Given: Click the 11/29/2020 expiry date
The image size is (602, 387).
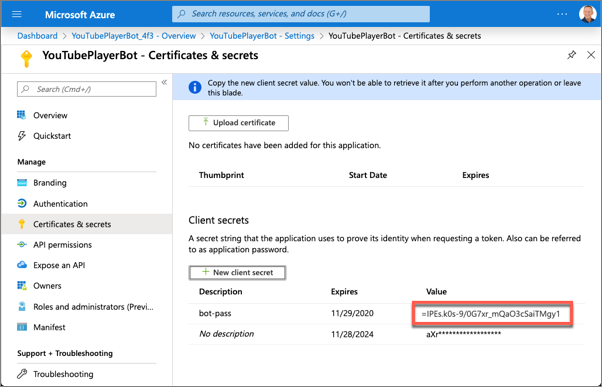Looking at the screenshot, I should pyautogui.click(x=352, y=313).
